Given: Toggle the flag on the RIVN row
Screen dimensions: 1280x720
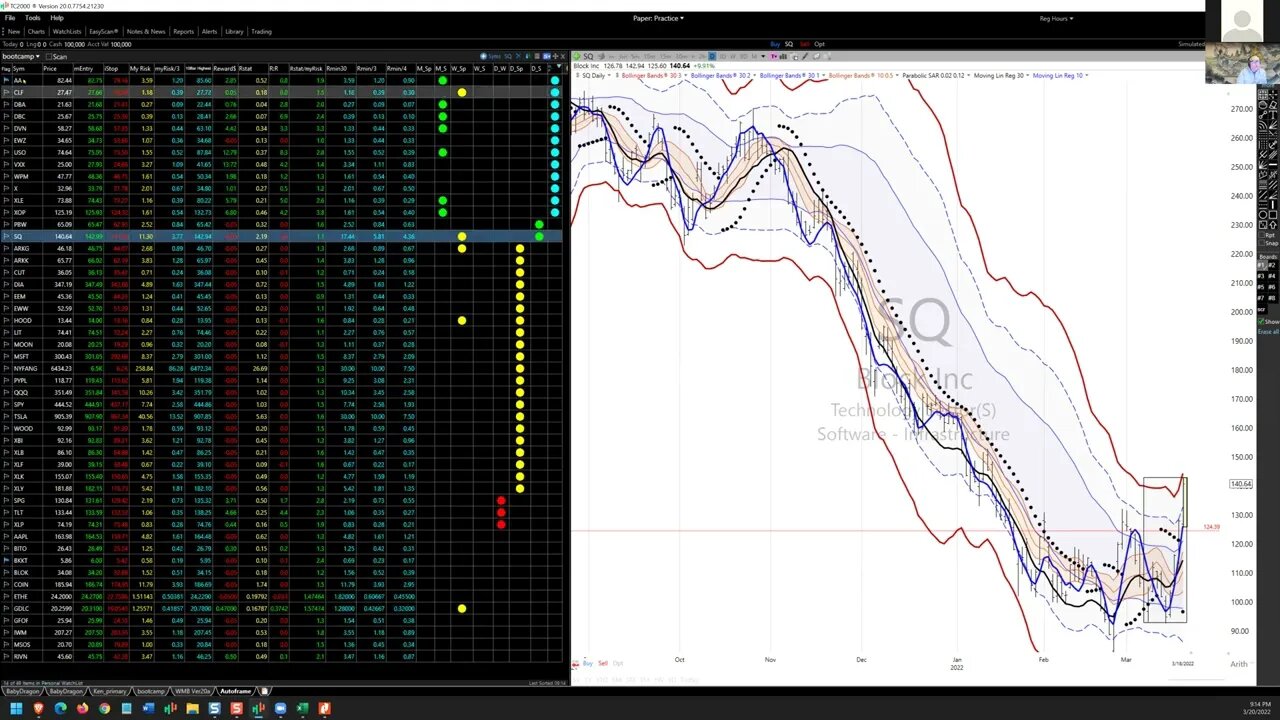Looking at the screenshot, I should [6, 656].
